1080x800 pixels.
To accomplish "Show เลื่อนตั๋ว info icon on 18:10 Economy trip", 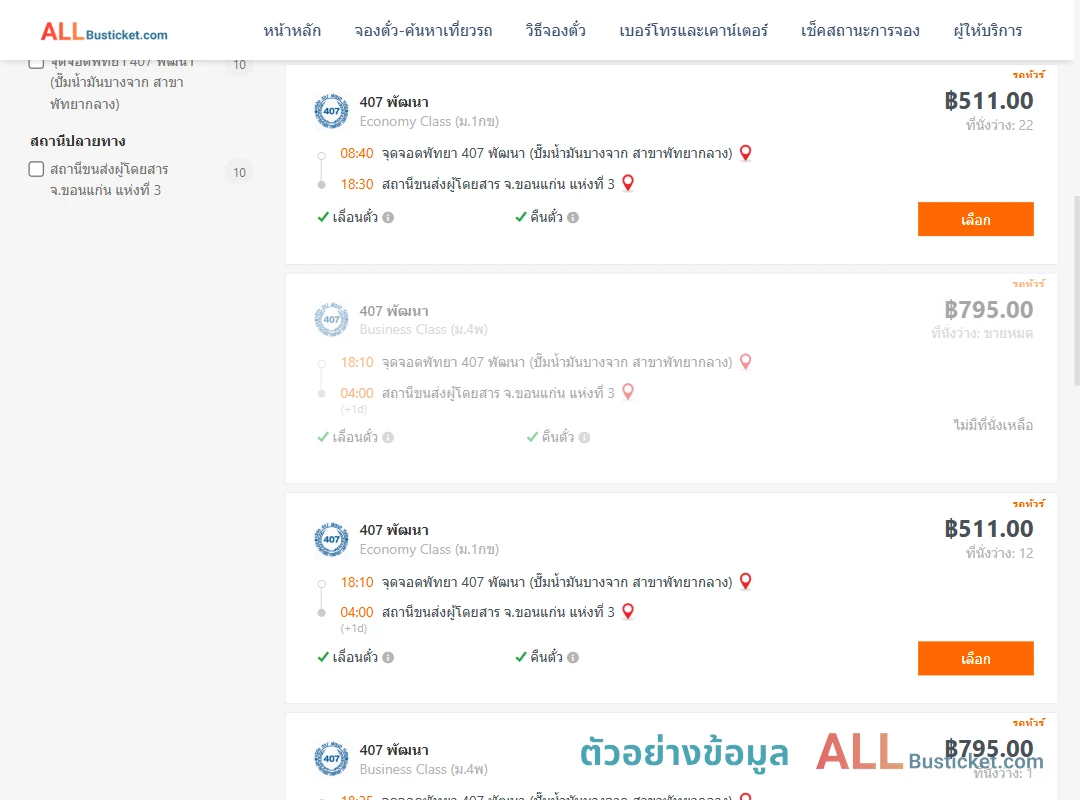I will pyautogui.click(x=388, y=657).
